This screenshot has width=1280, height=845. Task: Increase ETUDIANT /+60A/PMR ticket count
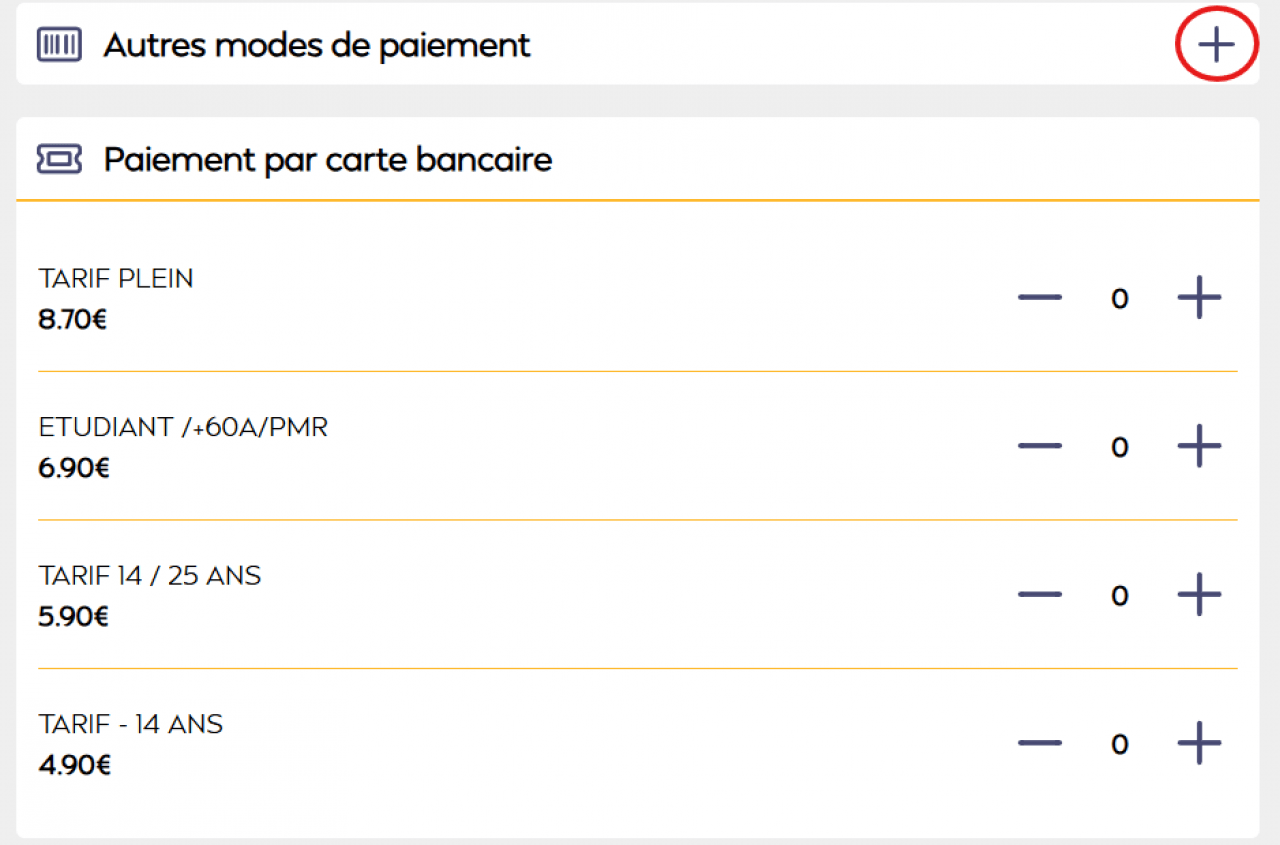coord(1199,446)
